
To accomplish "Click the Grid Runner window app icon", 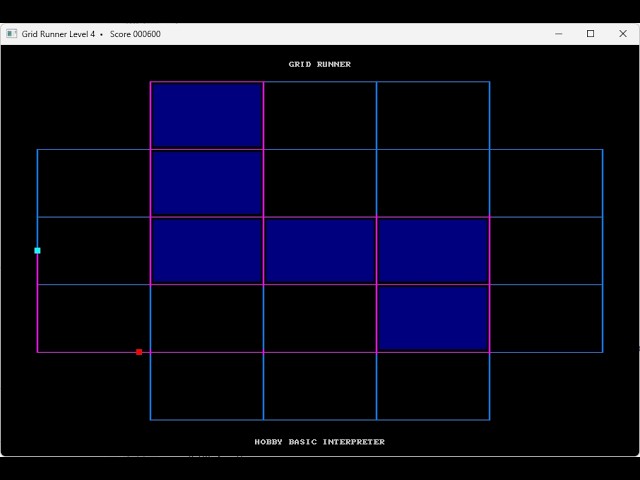I will 11,34.
